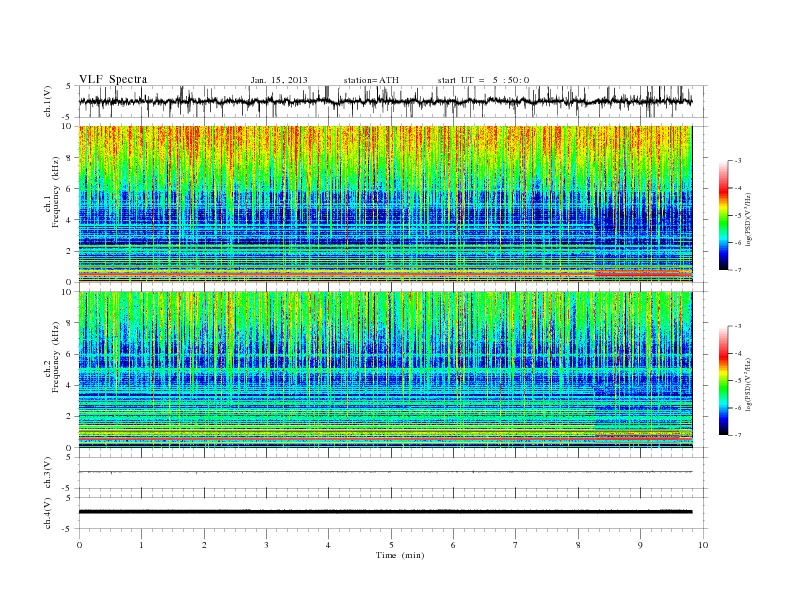
Task: Click the 'ch.4(V)' waveform axis label
Action: tap(48, 513)
